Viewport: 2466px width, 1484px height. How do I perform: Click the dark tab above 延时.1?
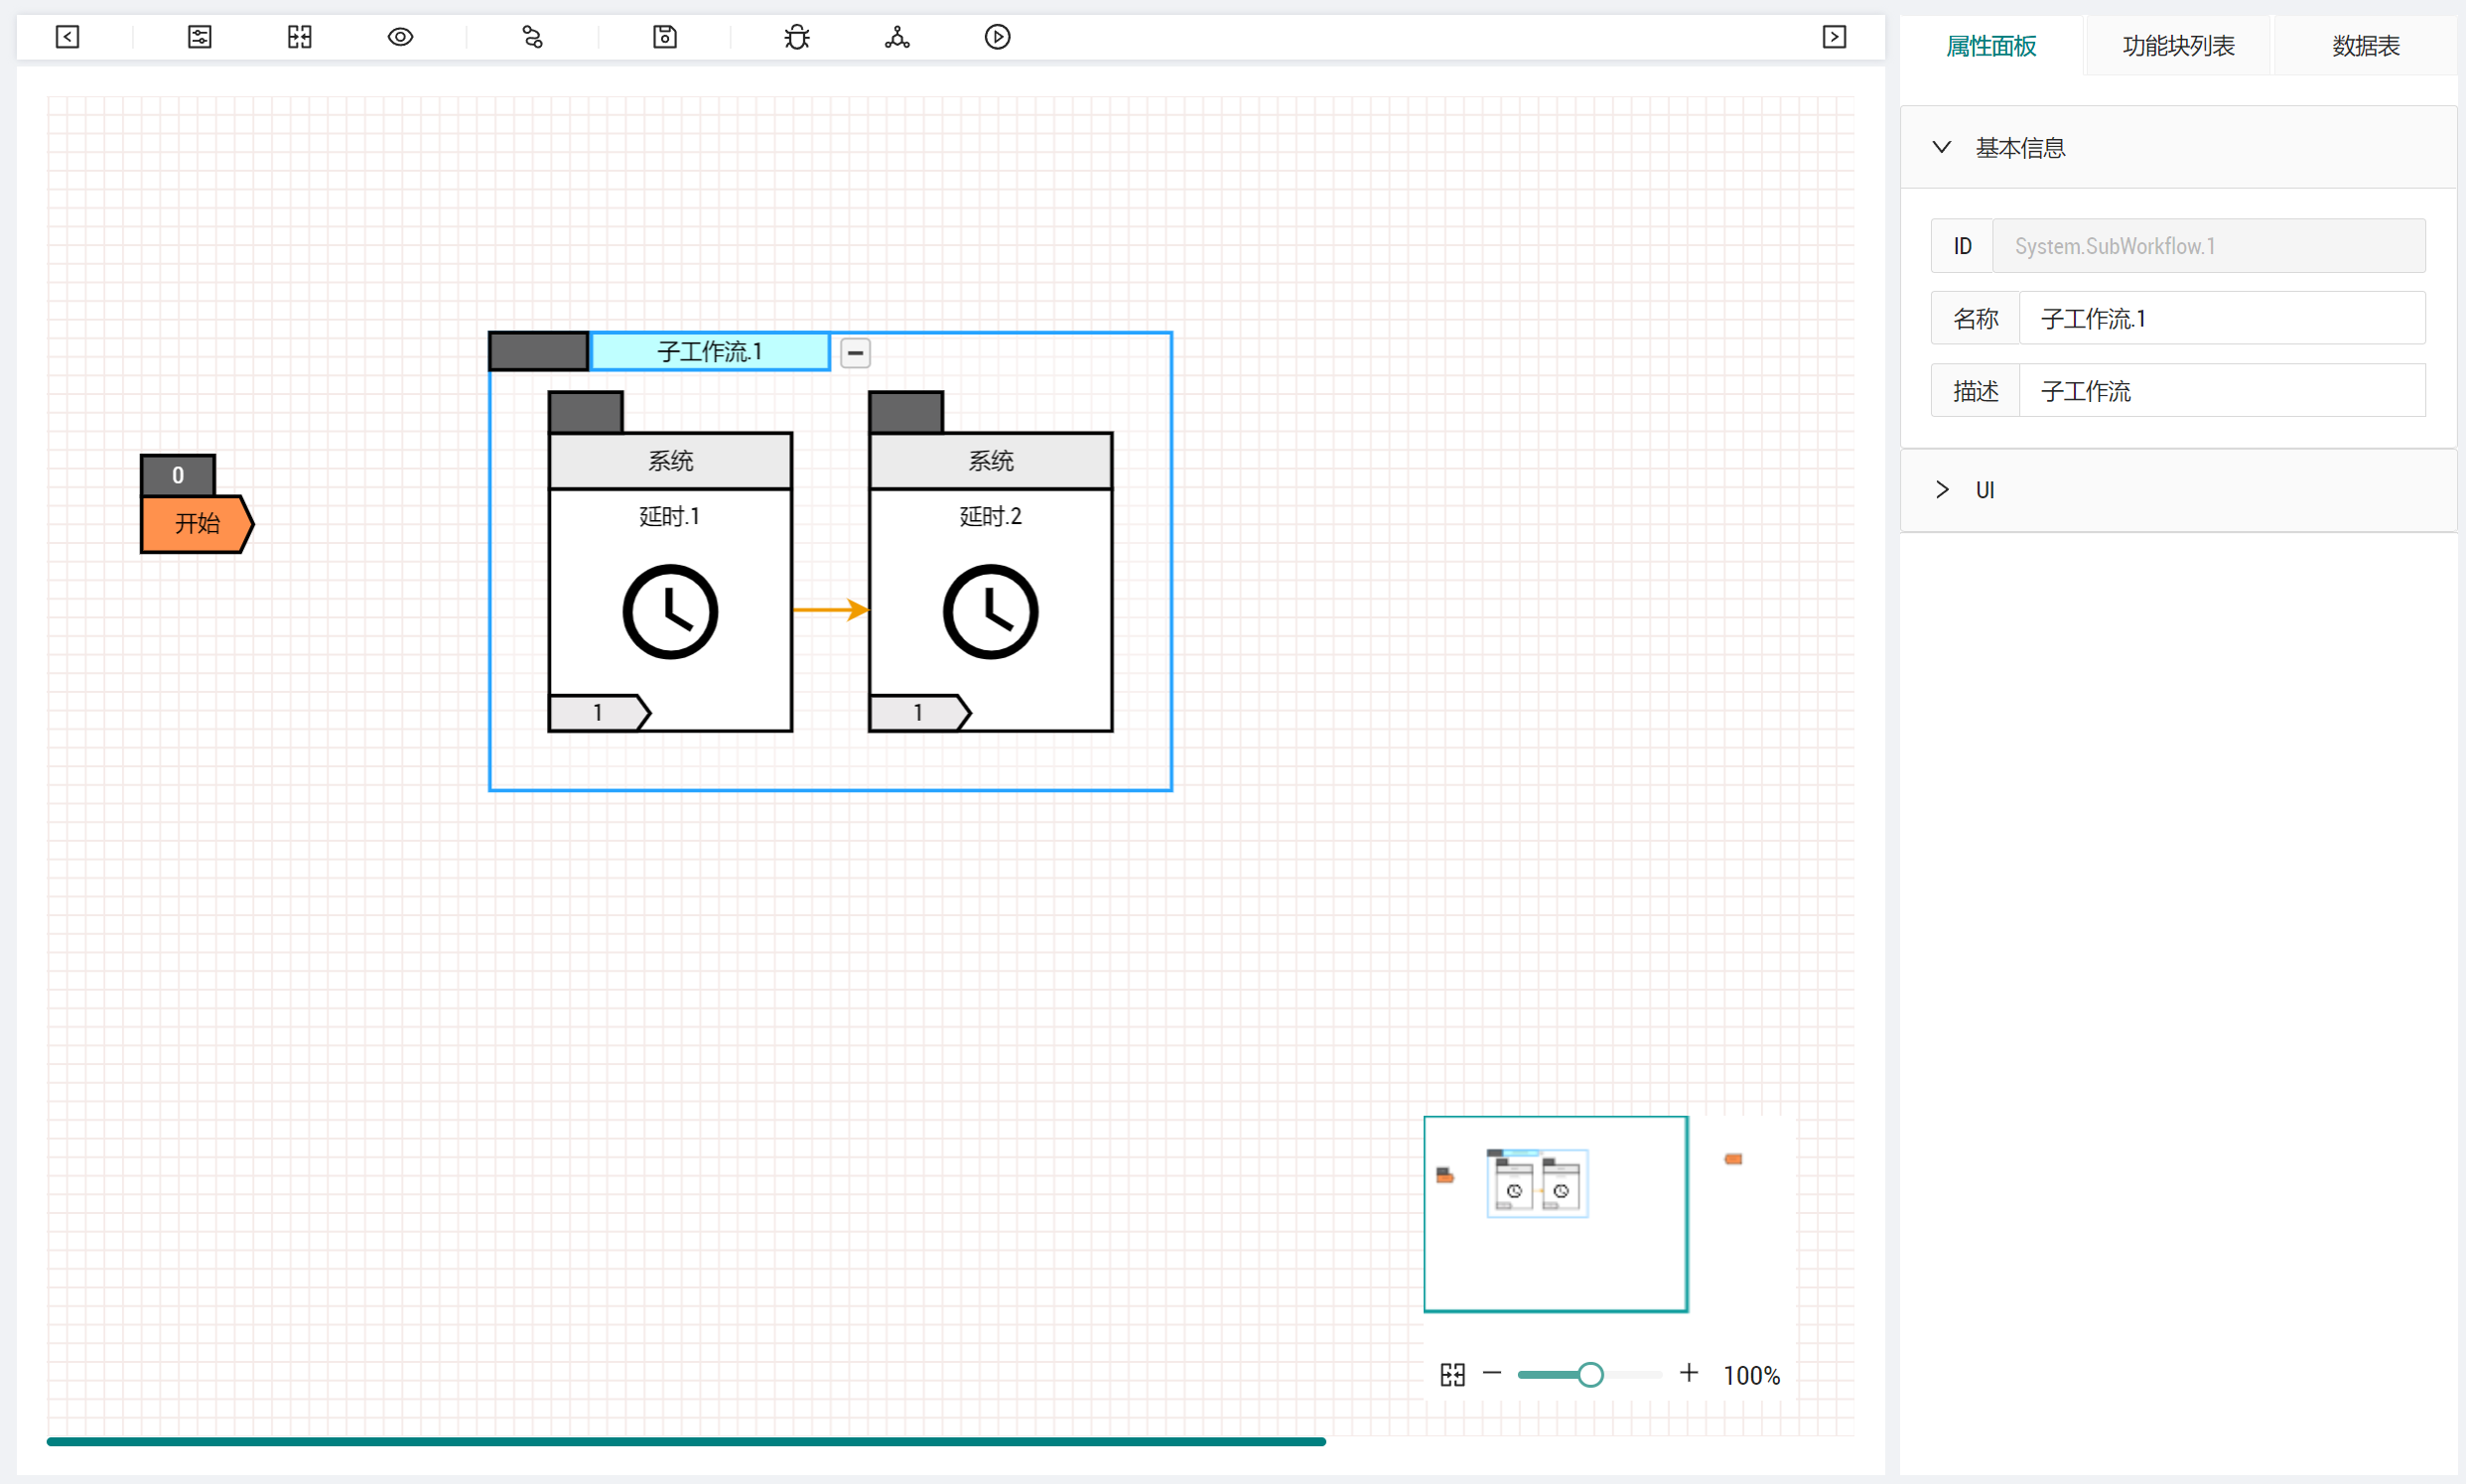[586, 412]
